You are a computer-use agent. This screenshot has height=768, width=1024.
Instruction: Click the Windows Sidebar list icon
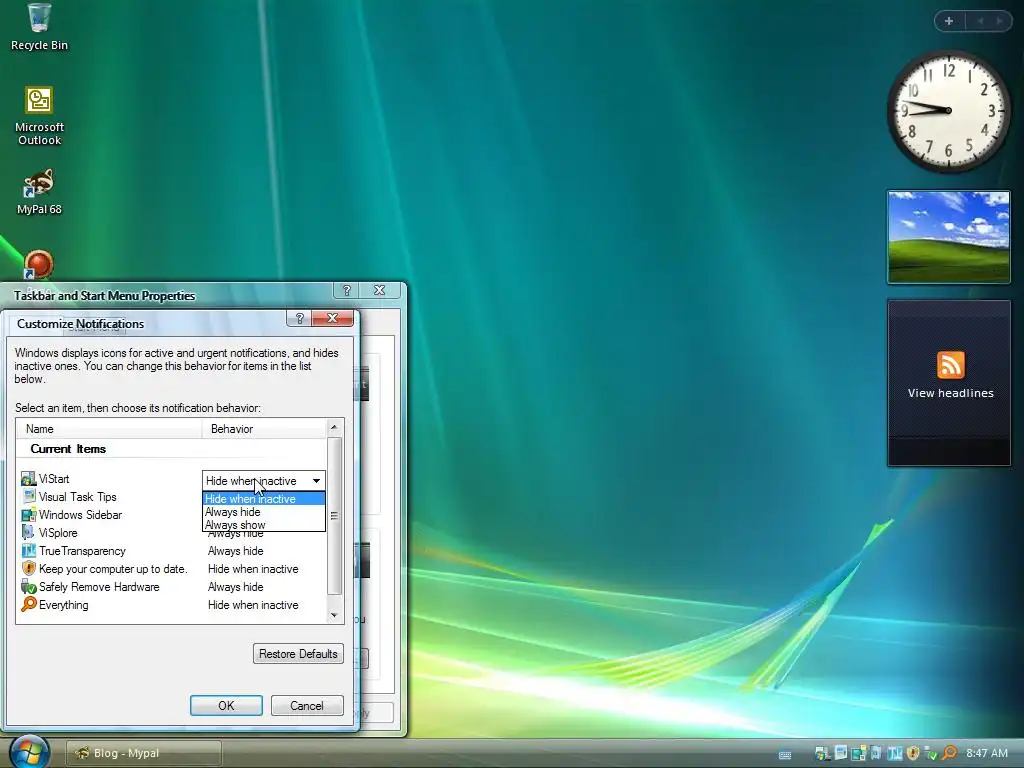28,515
